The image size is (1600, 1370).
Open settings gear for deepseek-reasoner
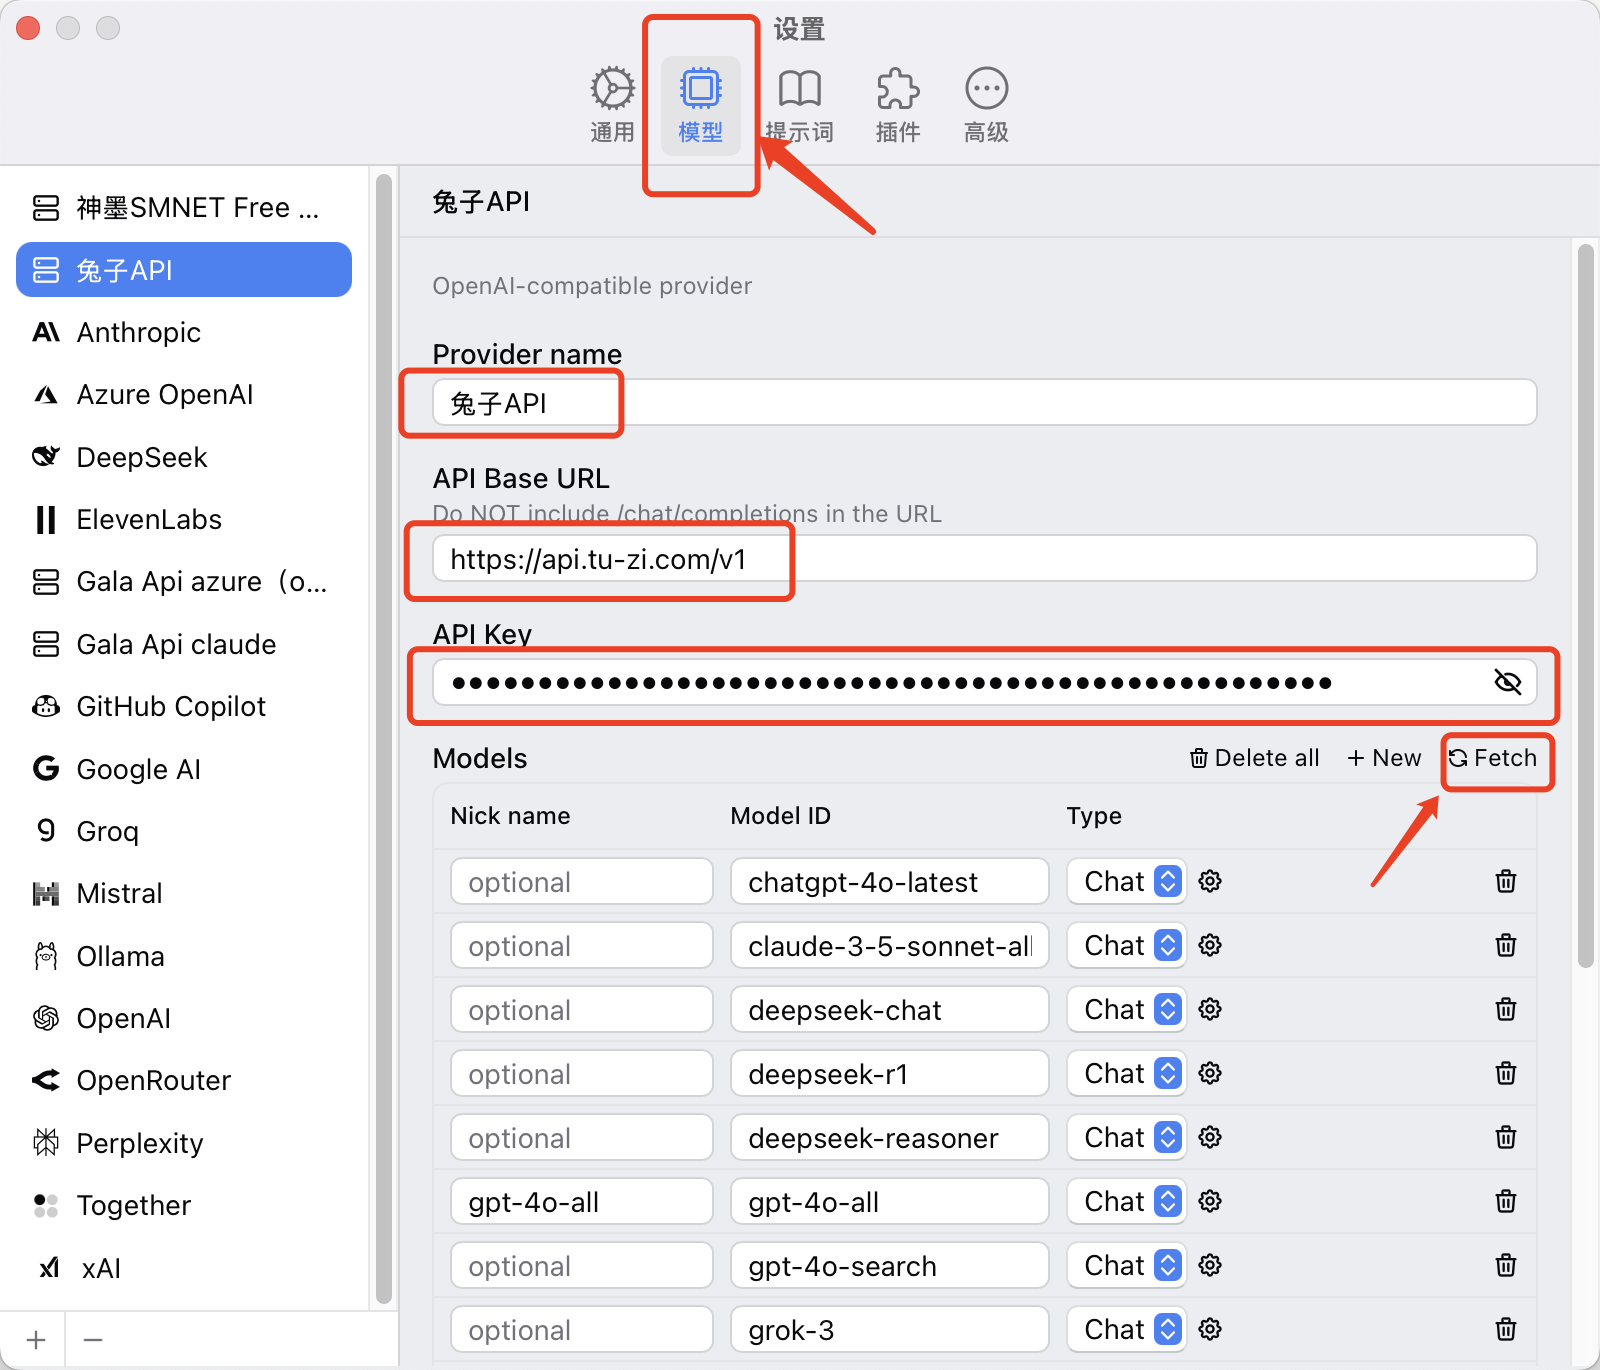click(1210, 1137)
